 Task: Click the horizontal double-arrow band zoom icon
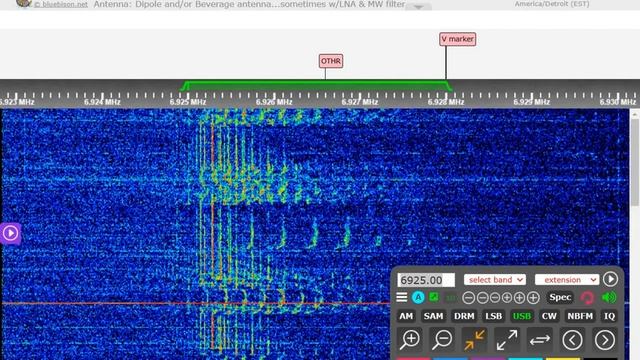(540, 340)
